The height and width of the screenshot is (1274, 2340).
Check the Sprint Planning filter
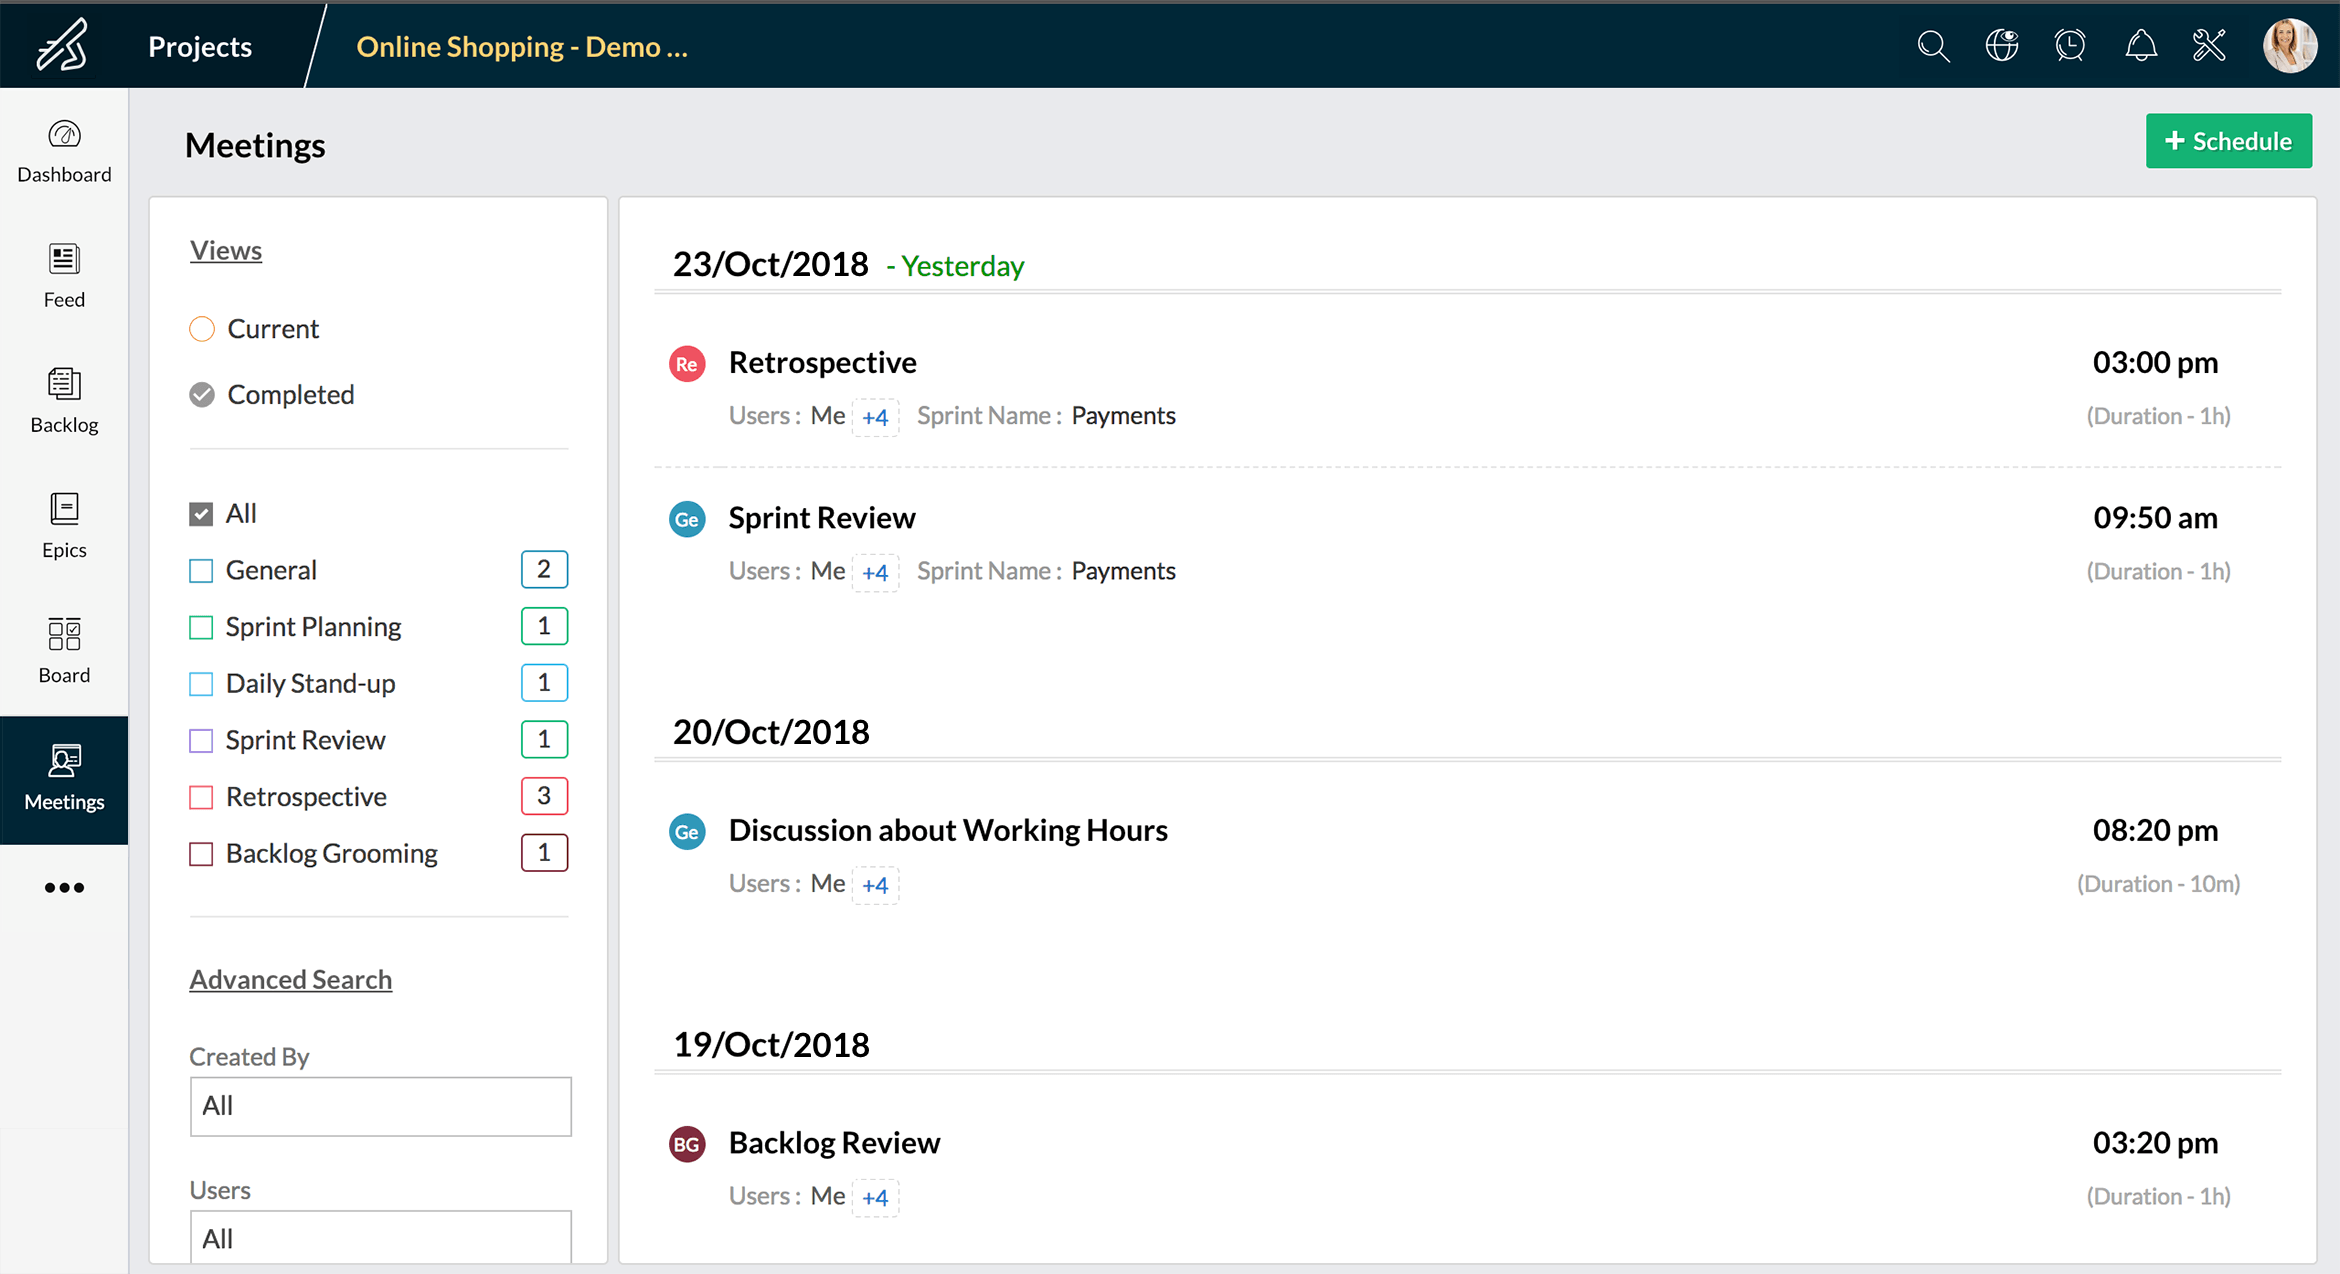[x=201, y=627]
